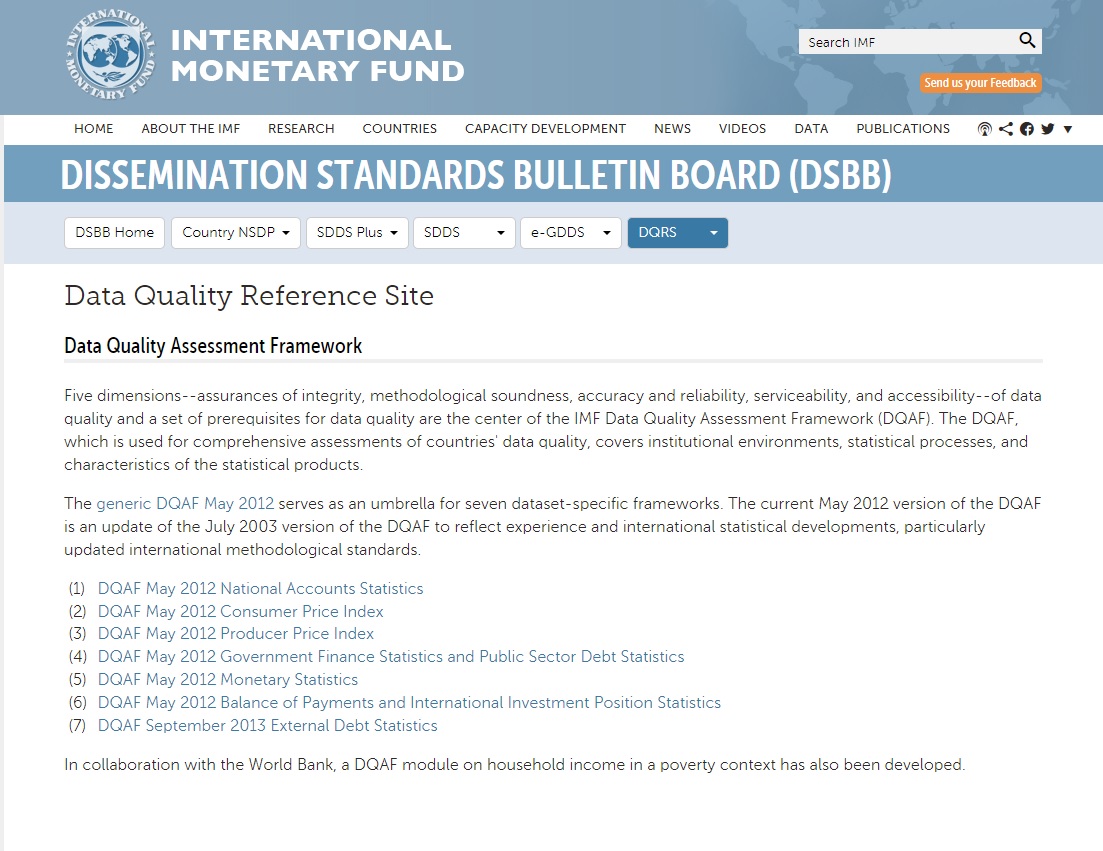Open ABOUT THE IMF menu
Viewport: 1103px width, 851px height.
point(191,129)
